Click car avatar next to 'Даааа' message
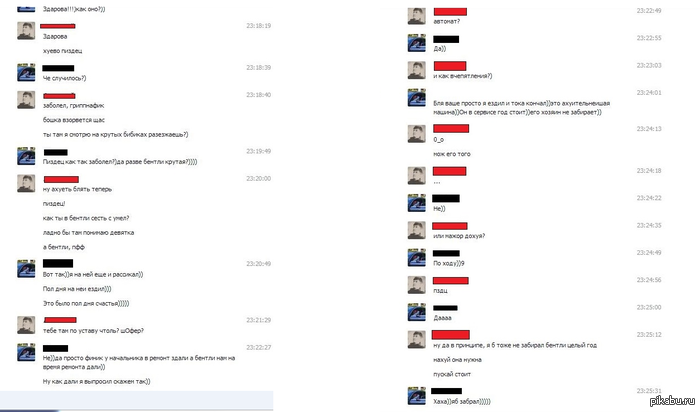This screenshot has width=700, height=412. click(417, 312)
